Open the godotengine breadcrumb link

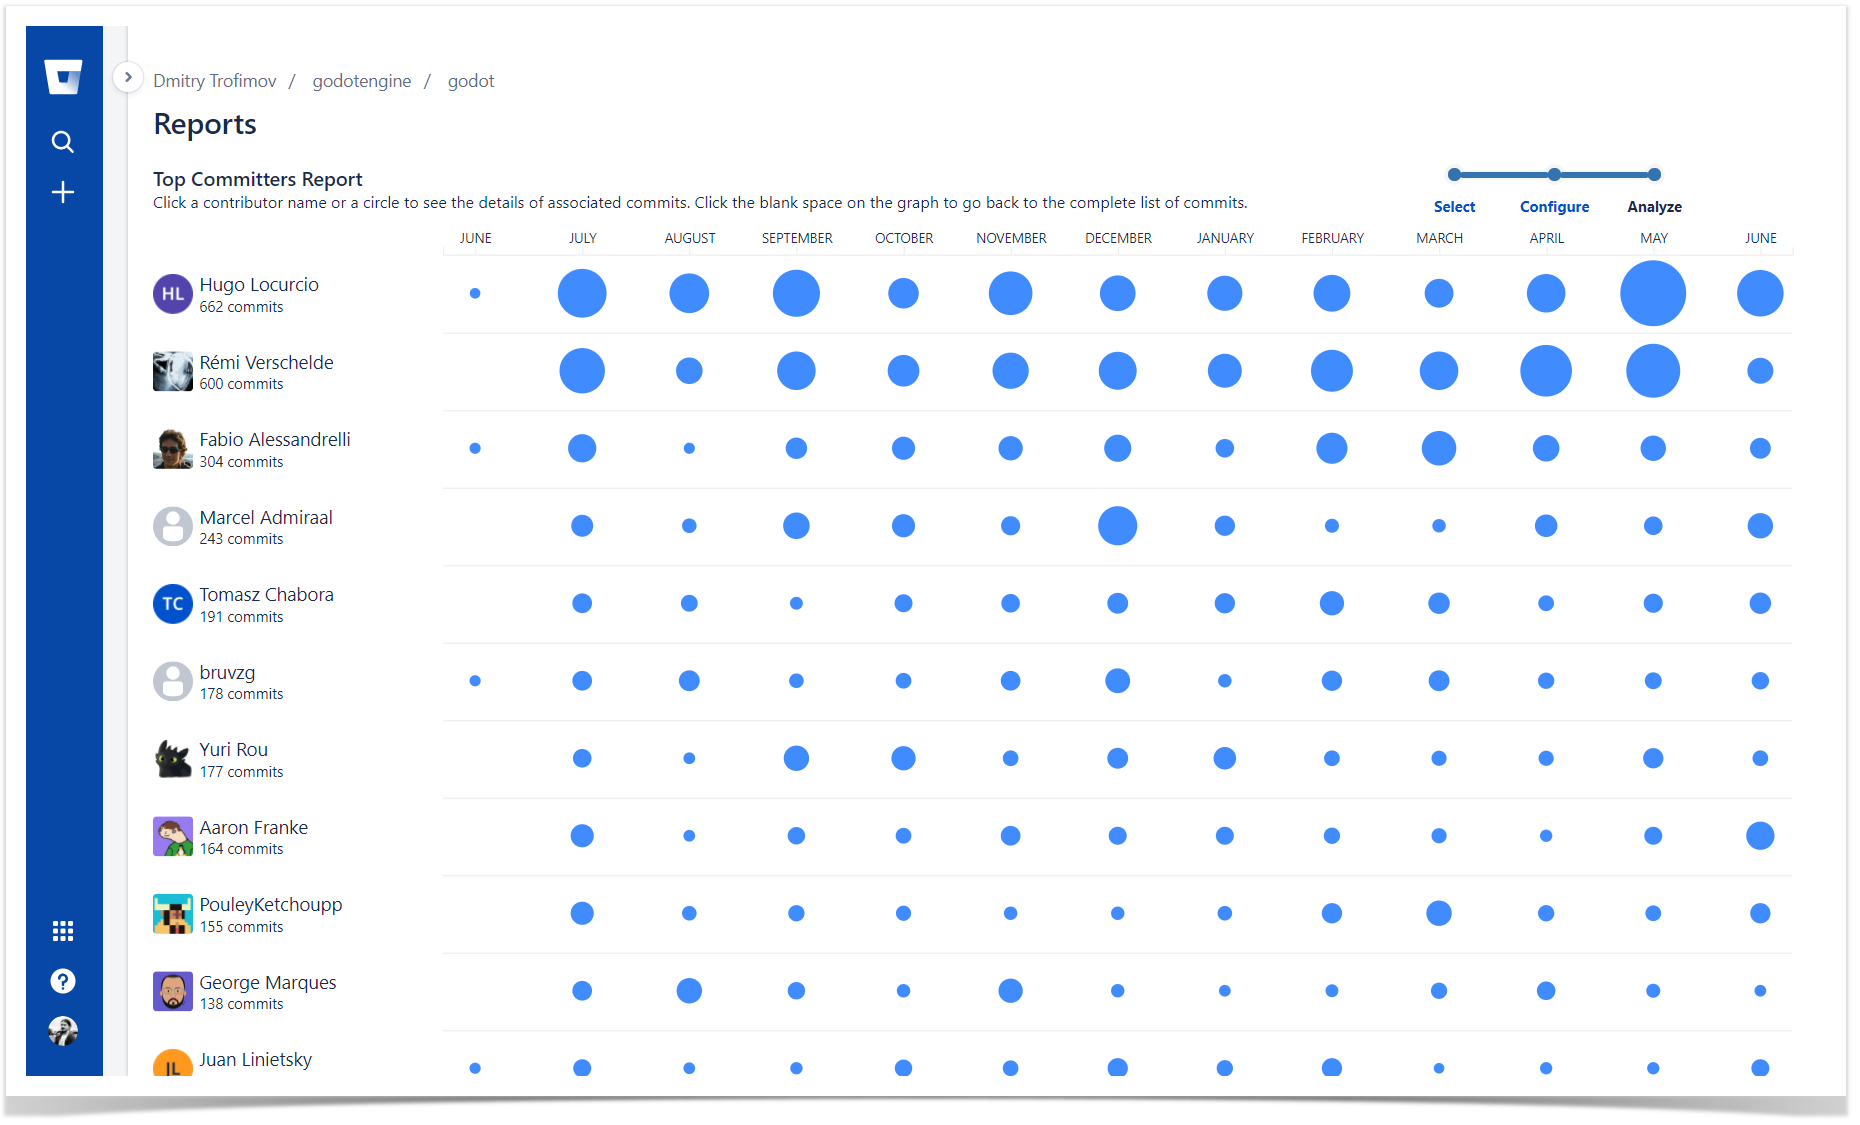coord(362,81)
